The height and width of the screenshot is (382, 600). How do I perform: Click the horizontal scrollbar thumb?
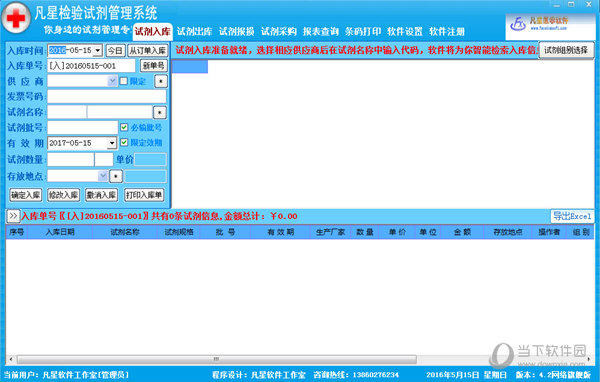pyautogui.click(x=217, y=359)
